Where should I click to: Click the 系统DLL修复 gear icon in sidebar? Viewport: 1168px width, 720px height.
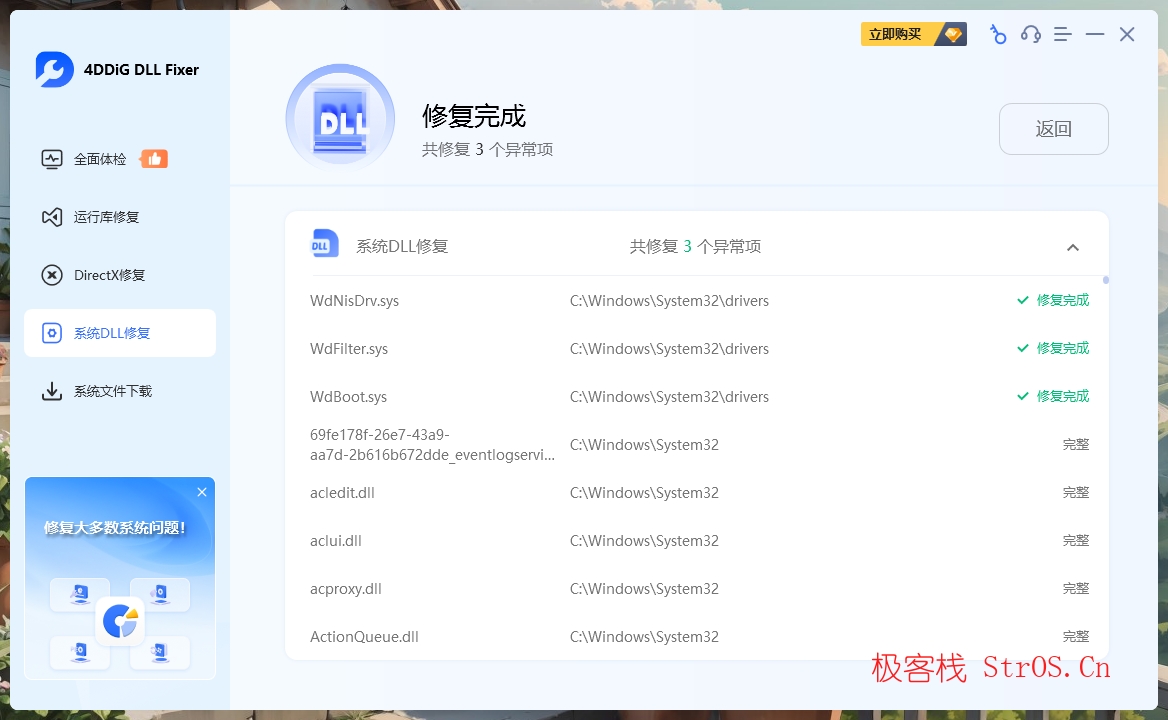point(51,333)
